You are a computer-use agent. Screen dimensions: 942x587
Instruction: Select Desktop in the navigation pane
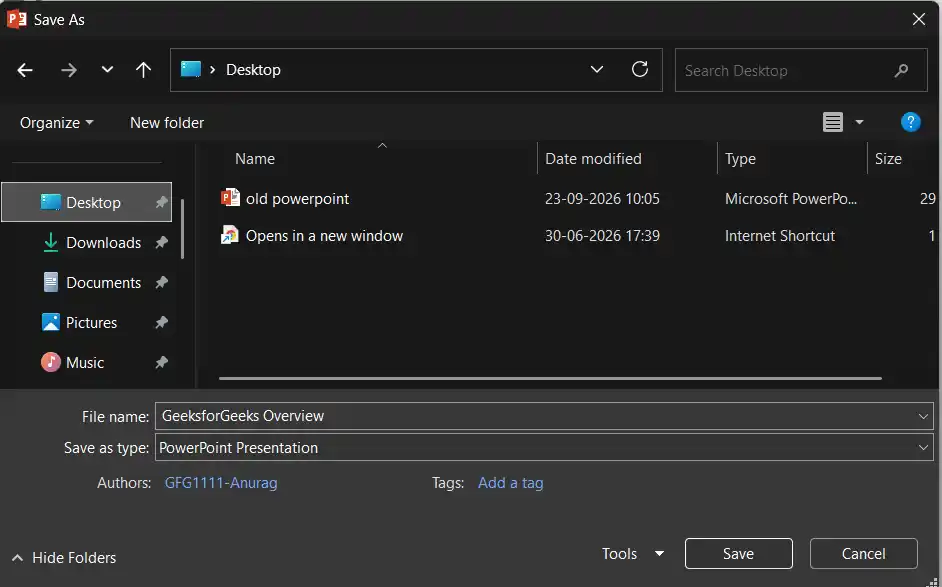coord(87,202)
